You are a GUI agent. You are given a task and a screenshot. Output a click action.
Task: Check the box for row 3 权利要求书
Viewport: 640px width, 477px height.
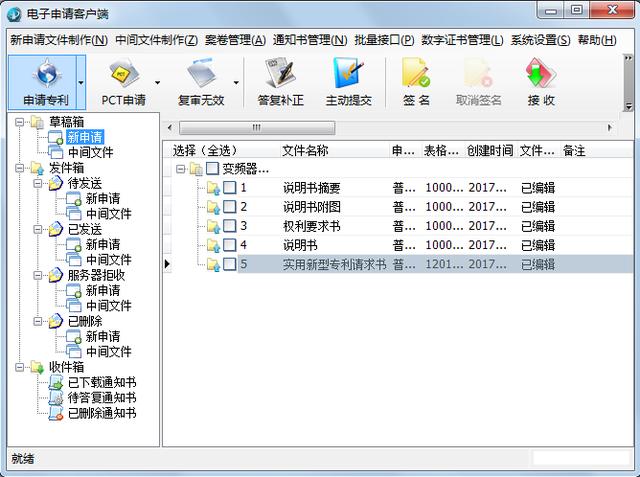(229, 226)
